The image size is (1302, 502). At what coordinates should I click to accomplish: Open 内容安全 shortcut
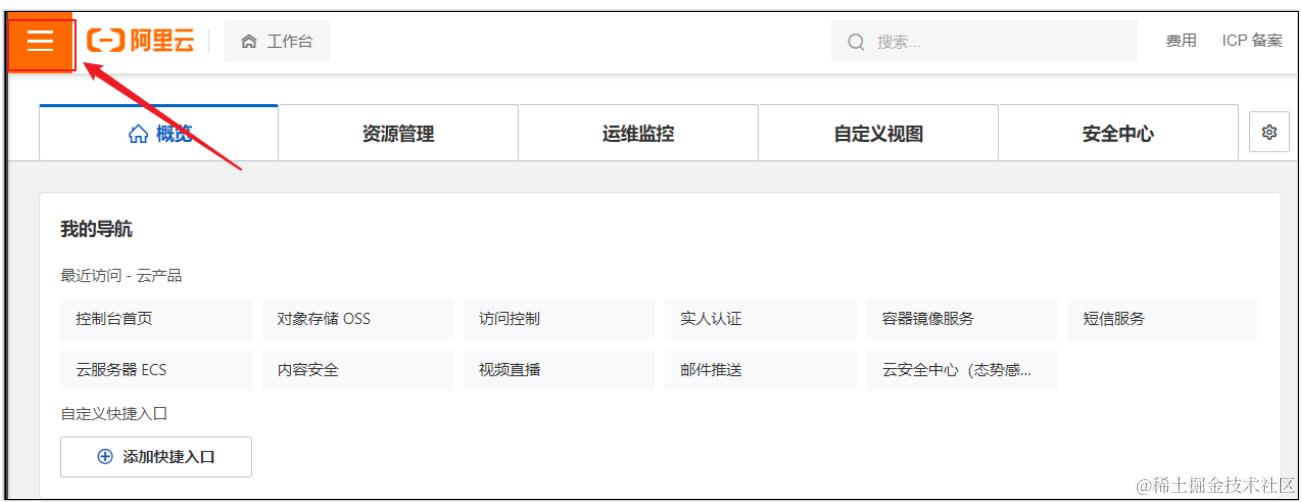coord(358,370)
